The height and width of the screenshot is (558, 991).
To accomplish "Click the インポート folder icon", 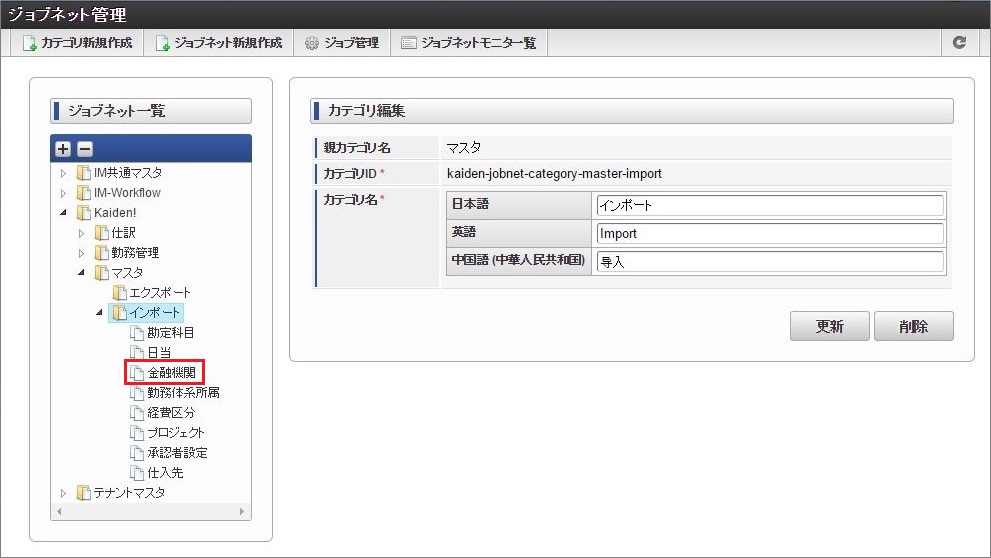I will coord(119,312).
